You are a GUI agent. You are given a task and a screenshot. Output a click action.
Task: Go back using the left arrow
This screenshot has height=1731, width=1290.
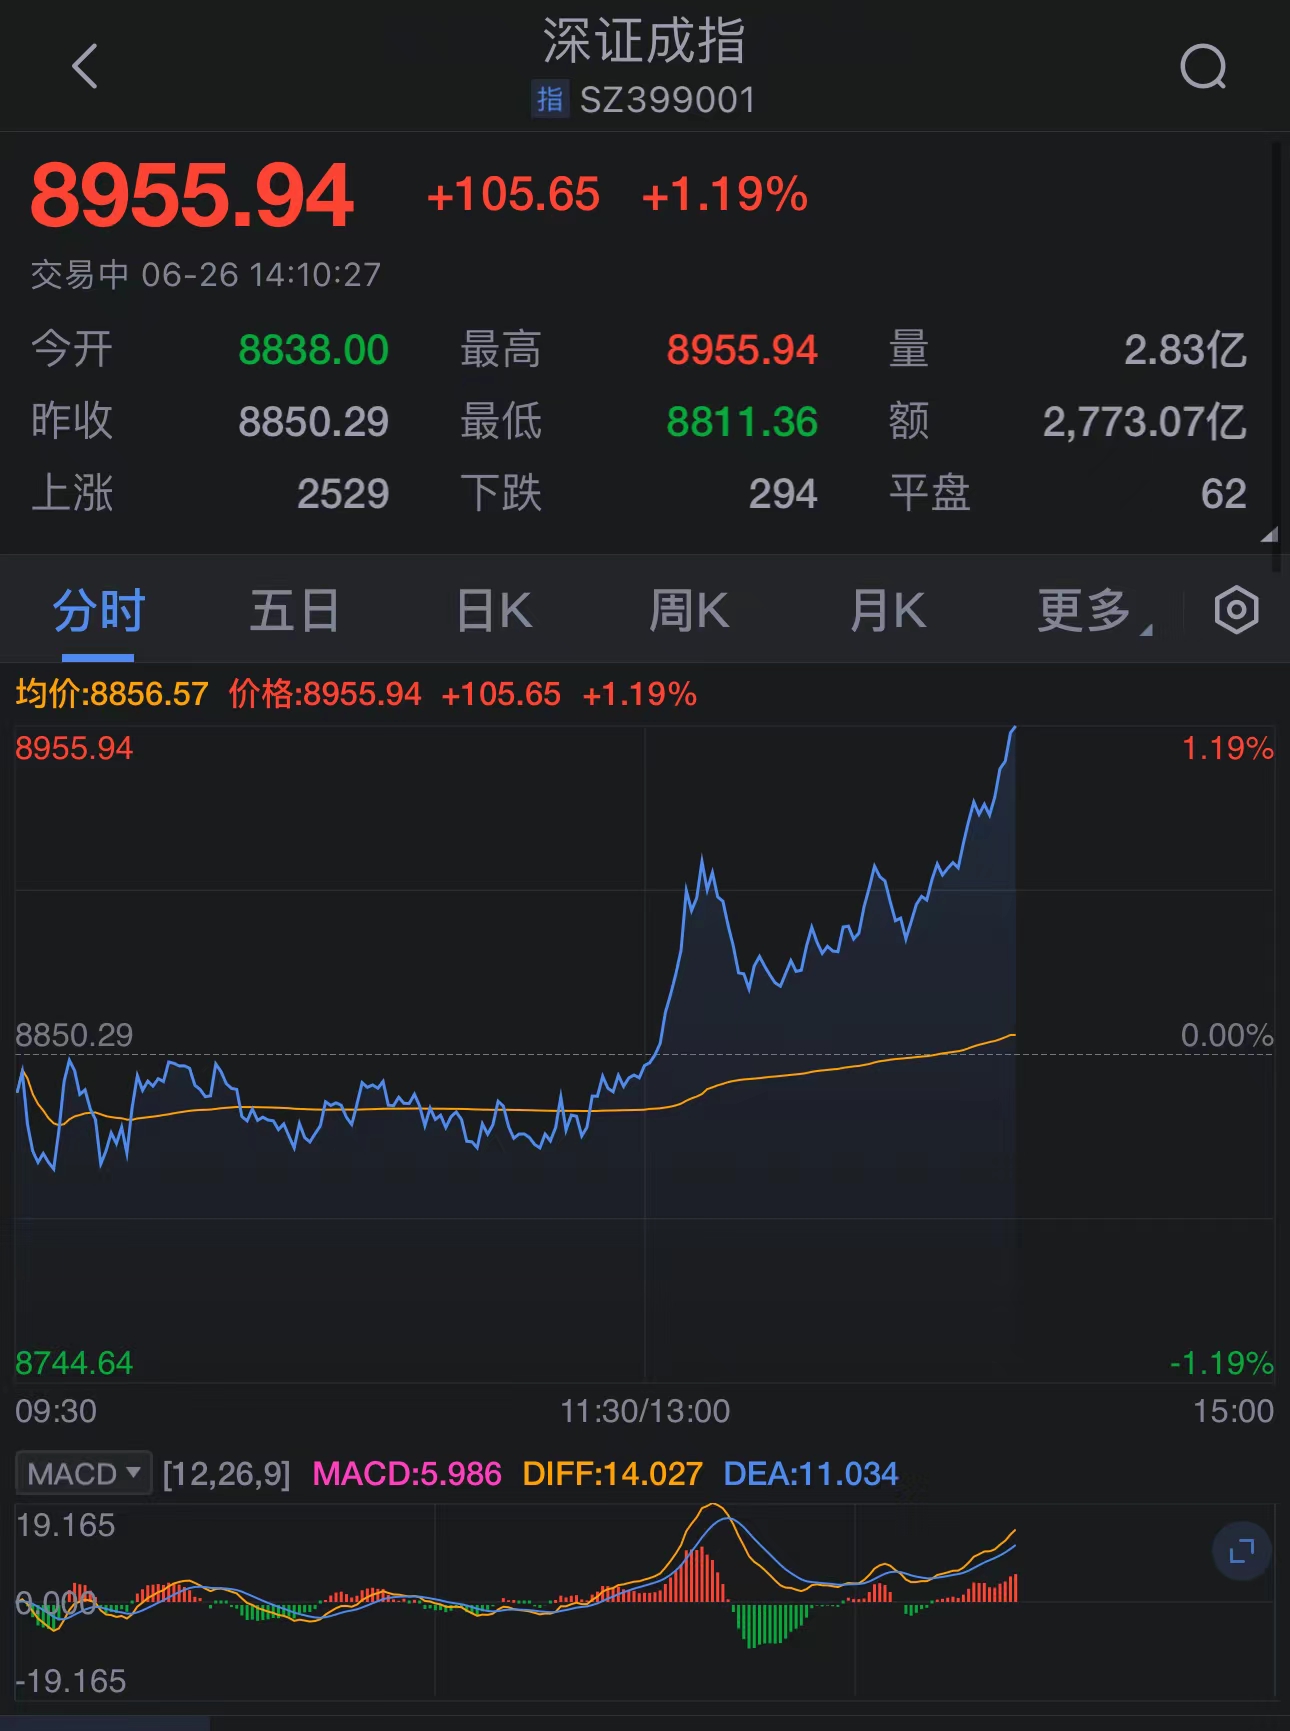[x=85, y=66]
